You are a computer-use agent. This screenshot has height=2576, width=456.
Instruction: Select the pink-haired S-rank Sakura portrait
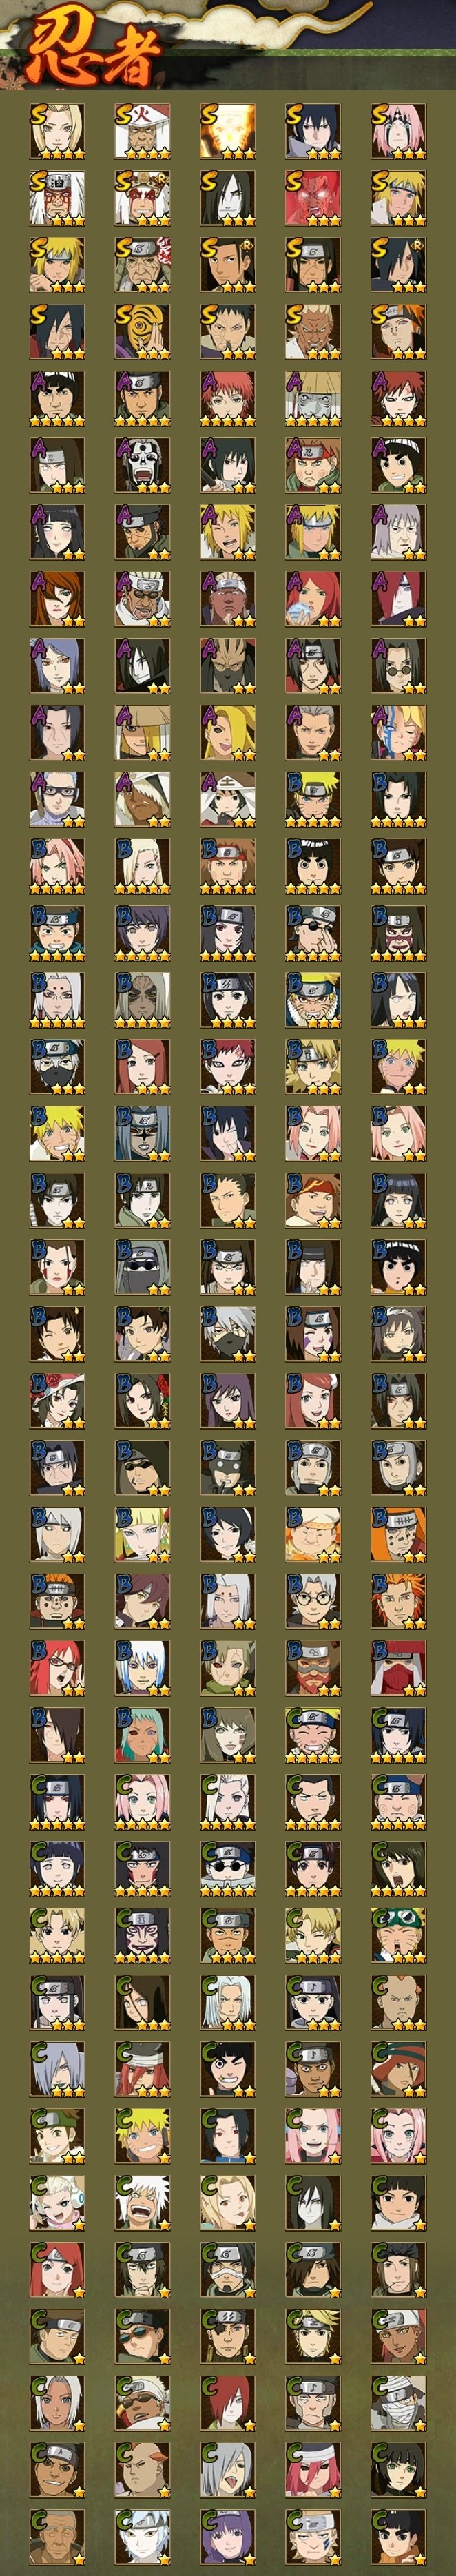pyautogui.click(x=398, y=132)
